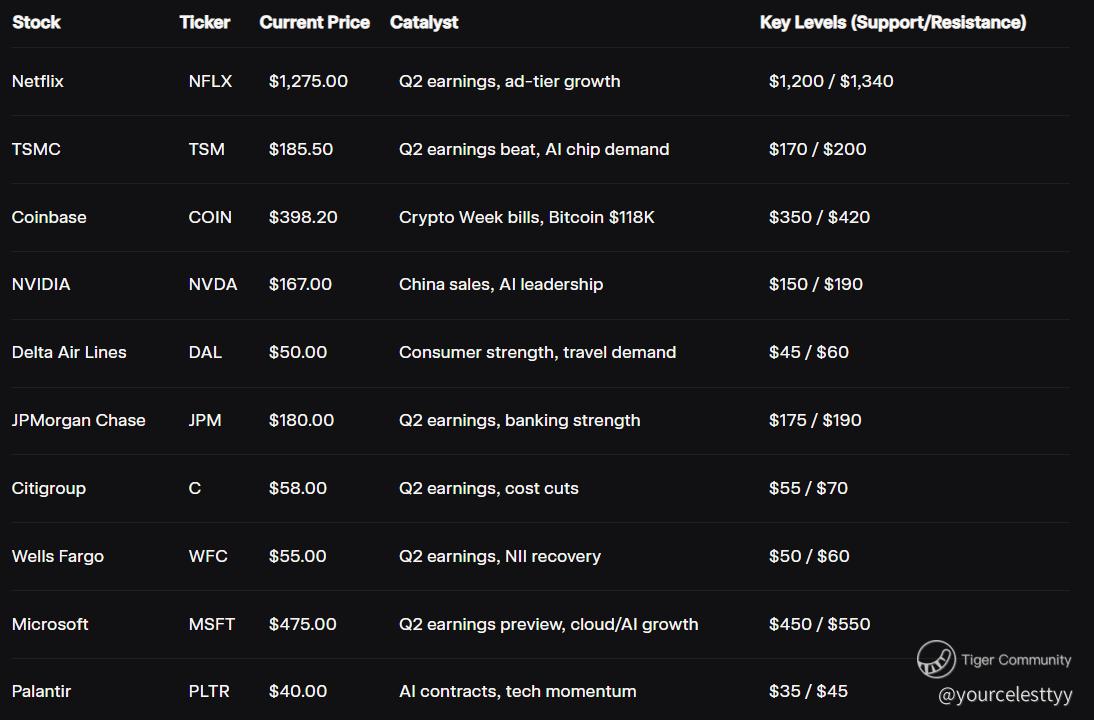This screenshot has height=720, width=1094.
Task: Select the Ticker column header
Action: click(205, 22)
